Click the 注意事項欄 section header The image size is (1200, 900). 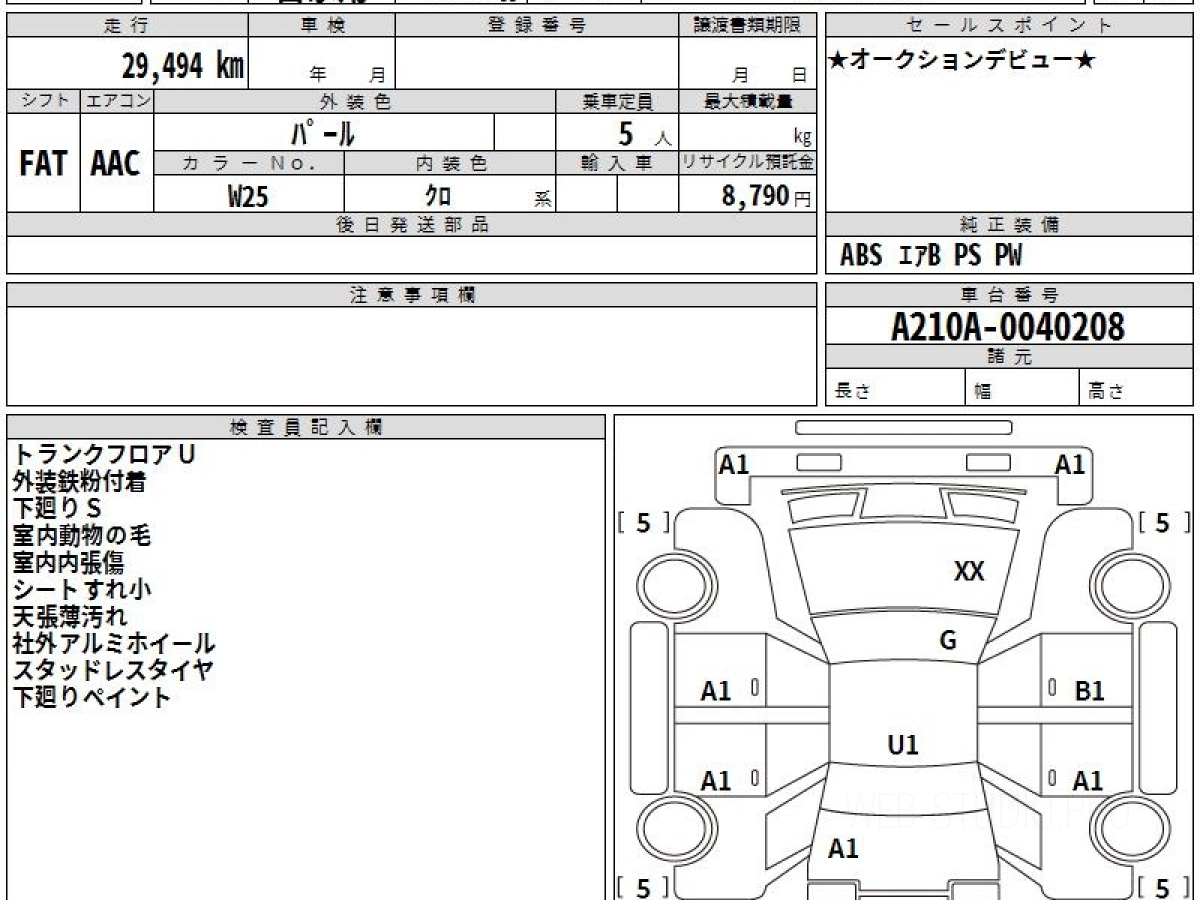412,295
